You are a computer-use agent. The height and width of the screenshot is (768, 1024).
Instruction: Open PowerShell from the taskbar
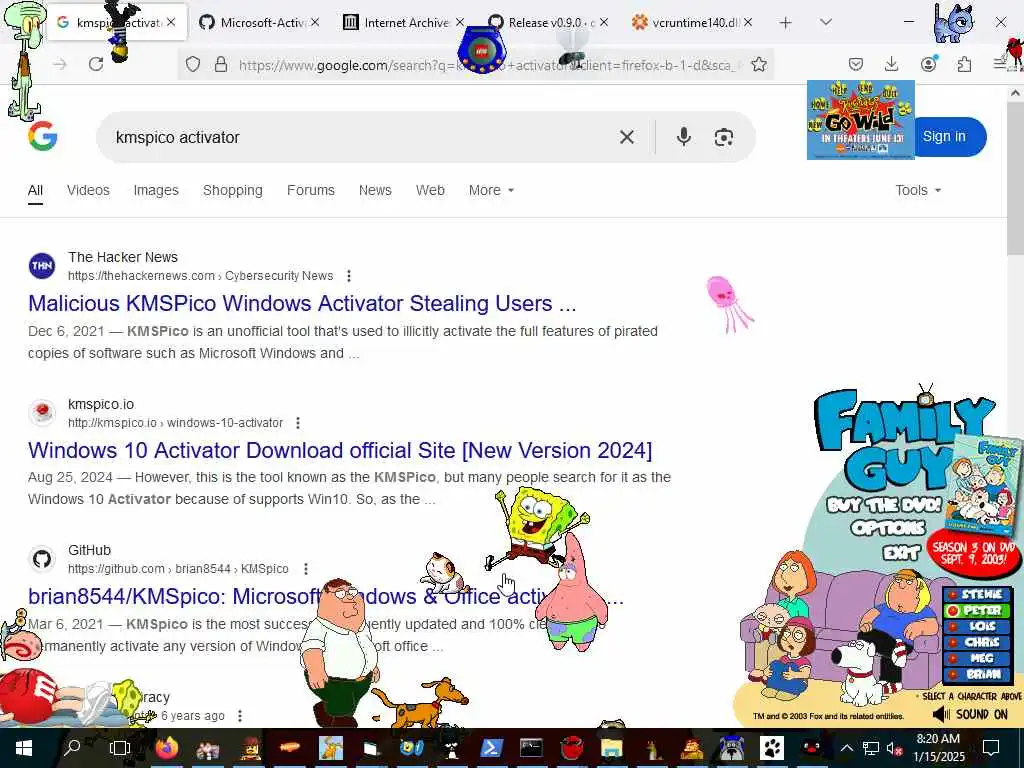click(x=490, y=748)
